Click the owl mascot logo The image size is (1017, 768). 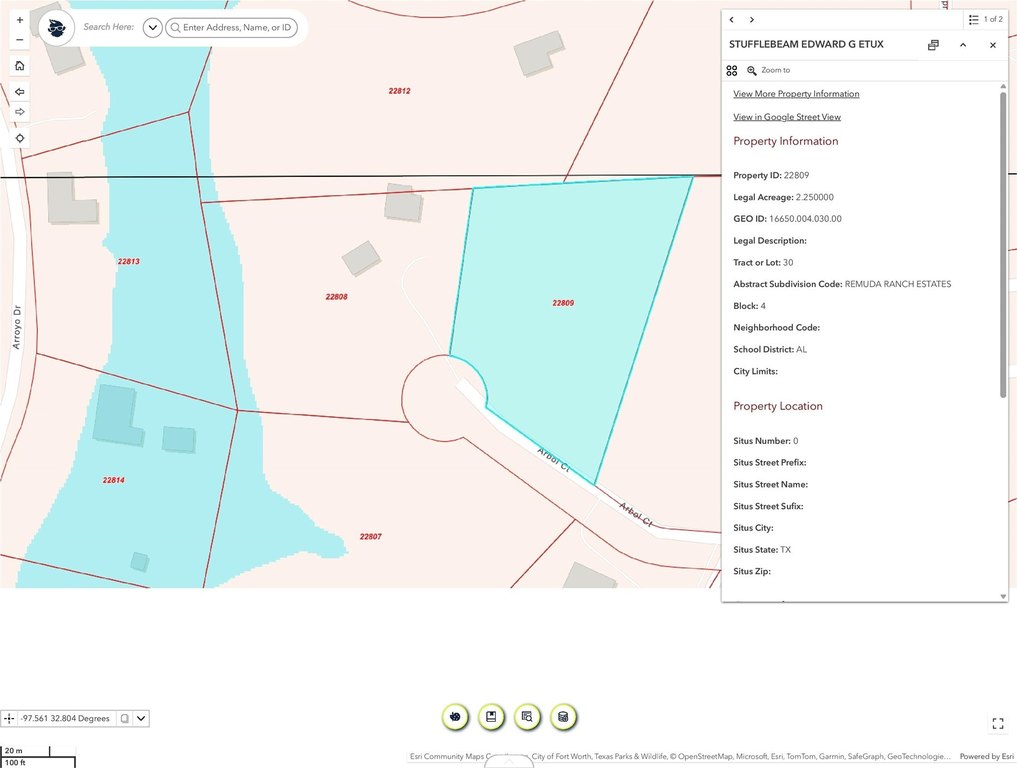coord(56,28)
